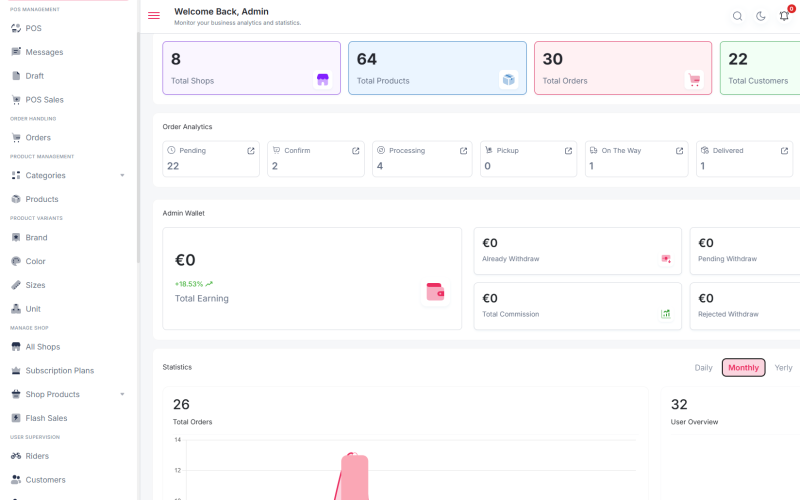Screen dimensions: 800x500
Task: Click the +18.53% earning growth text
Action: pyautogui.click(x=189, y=284)
